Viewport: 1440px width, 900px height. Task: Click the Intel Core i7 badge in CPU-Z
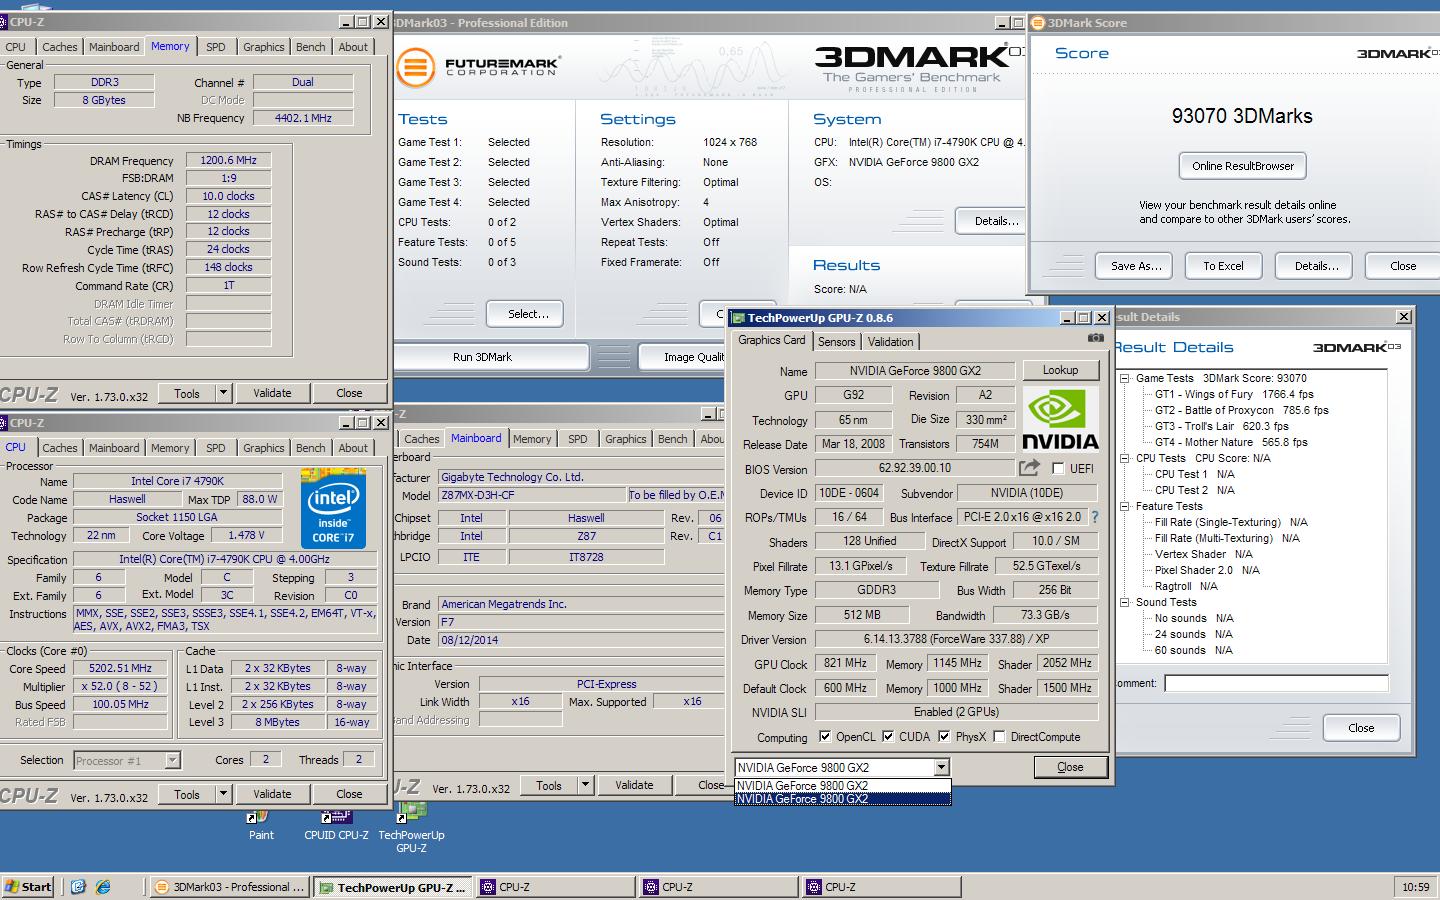333,508
